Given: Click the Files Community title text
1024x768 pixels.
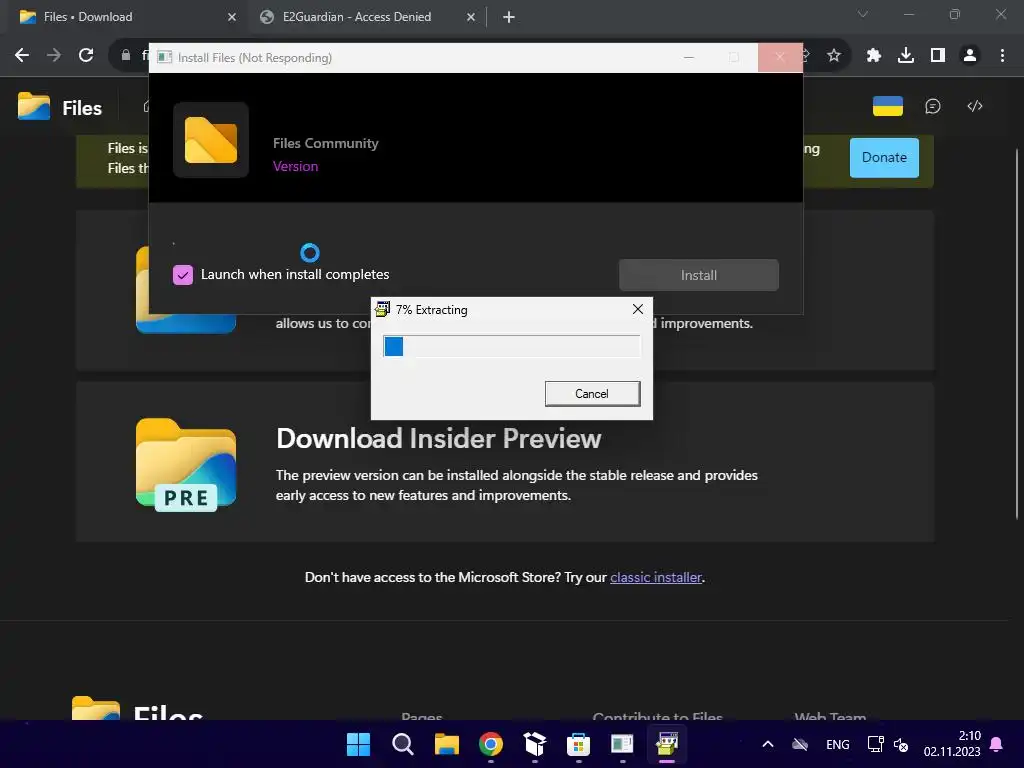Looking at the screenshot, I should [325, 143].
